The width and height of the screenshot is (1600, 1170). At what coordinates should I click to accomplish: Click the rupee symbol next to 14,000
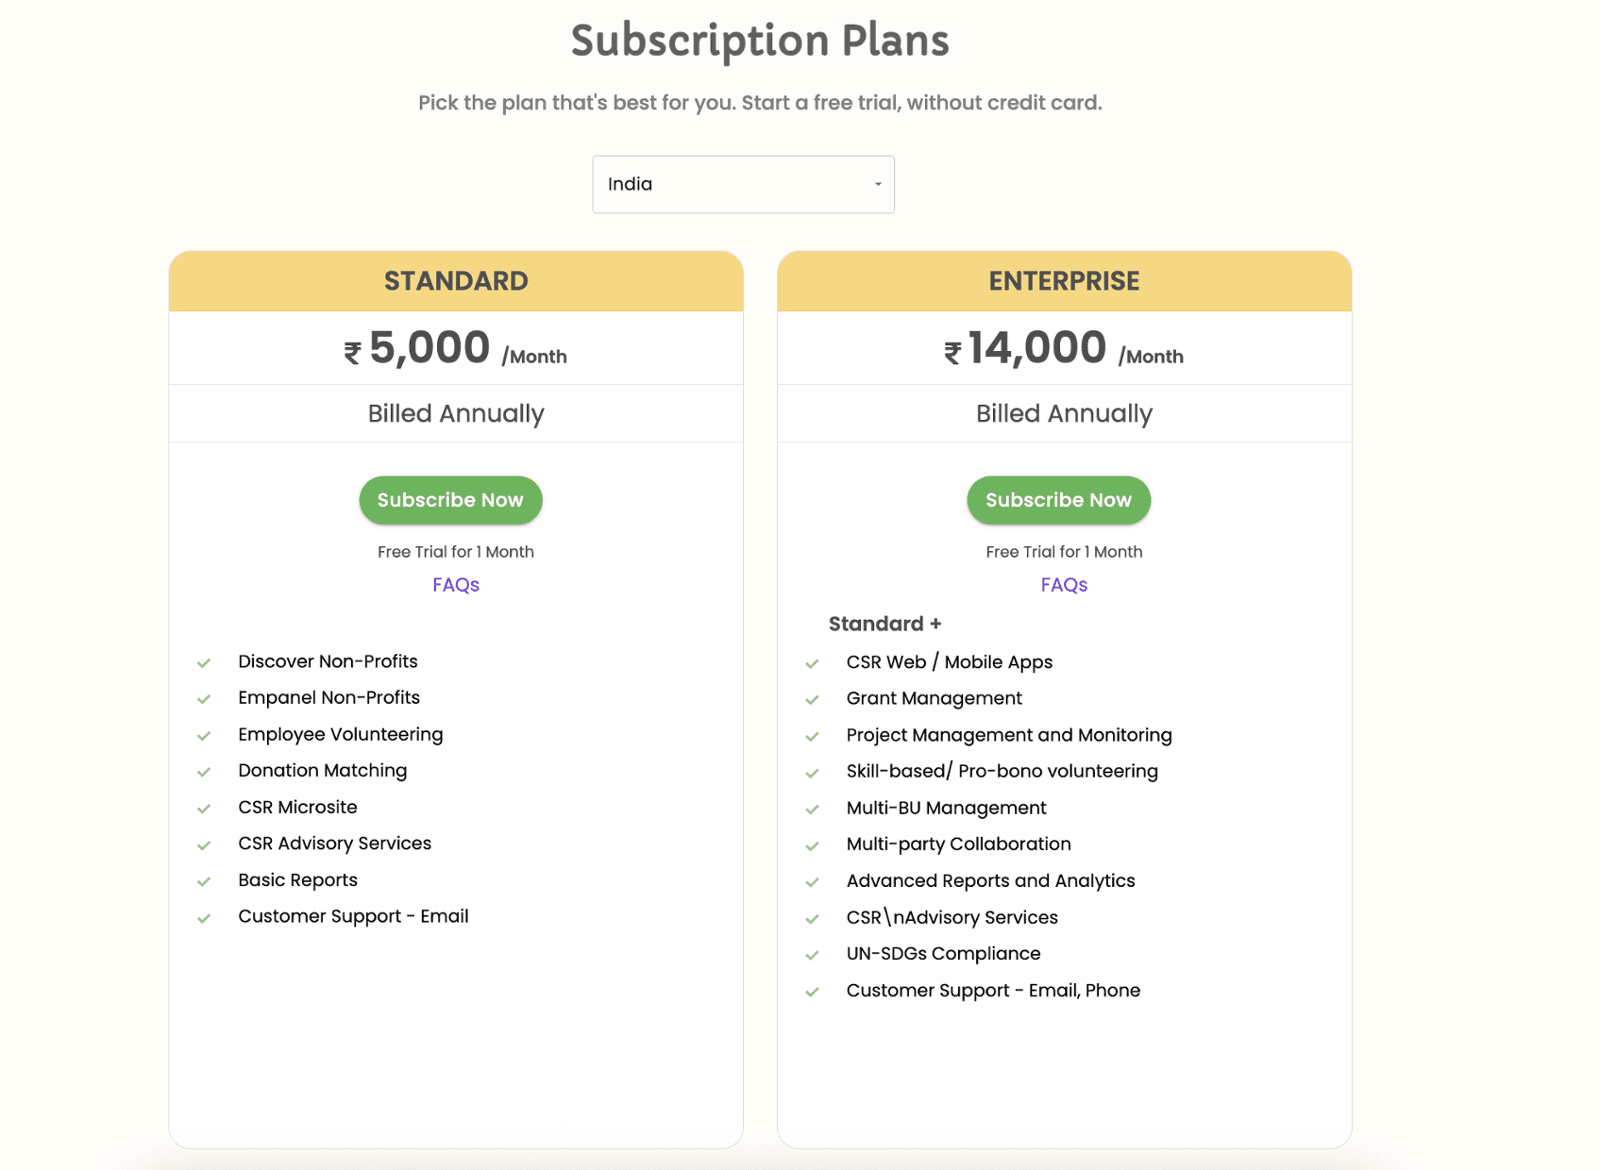953,353
